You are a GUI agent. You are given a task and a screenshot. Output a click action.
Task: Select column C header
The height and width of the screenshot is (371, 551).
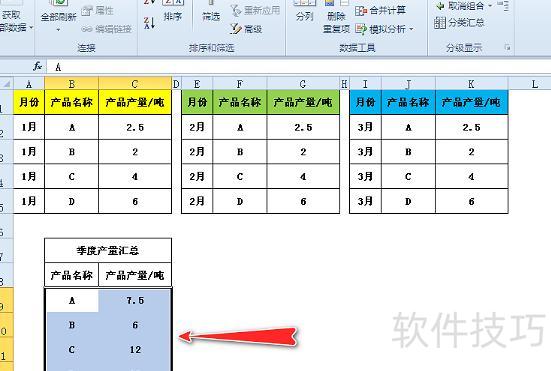point(135,84)
